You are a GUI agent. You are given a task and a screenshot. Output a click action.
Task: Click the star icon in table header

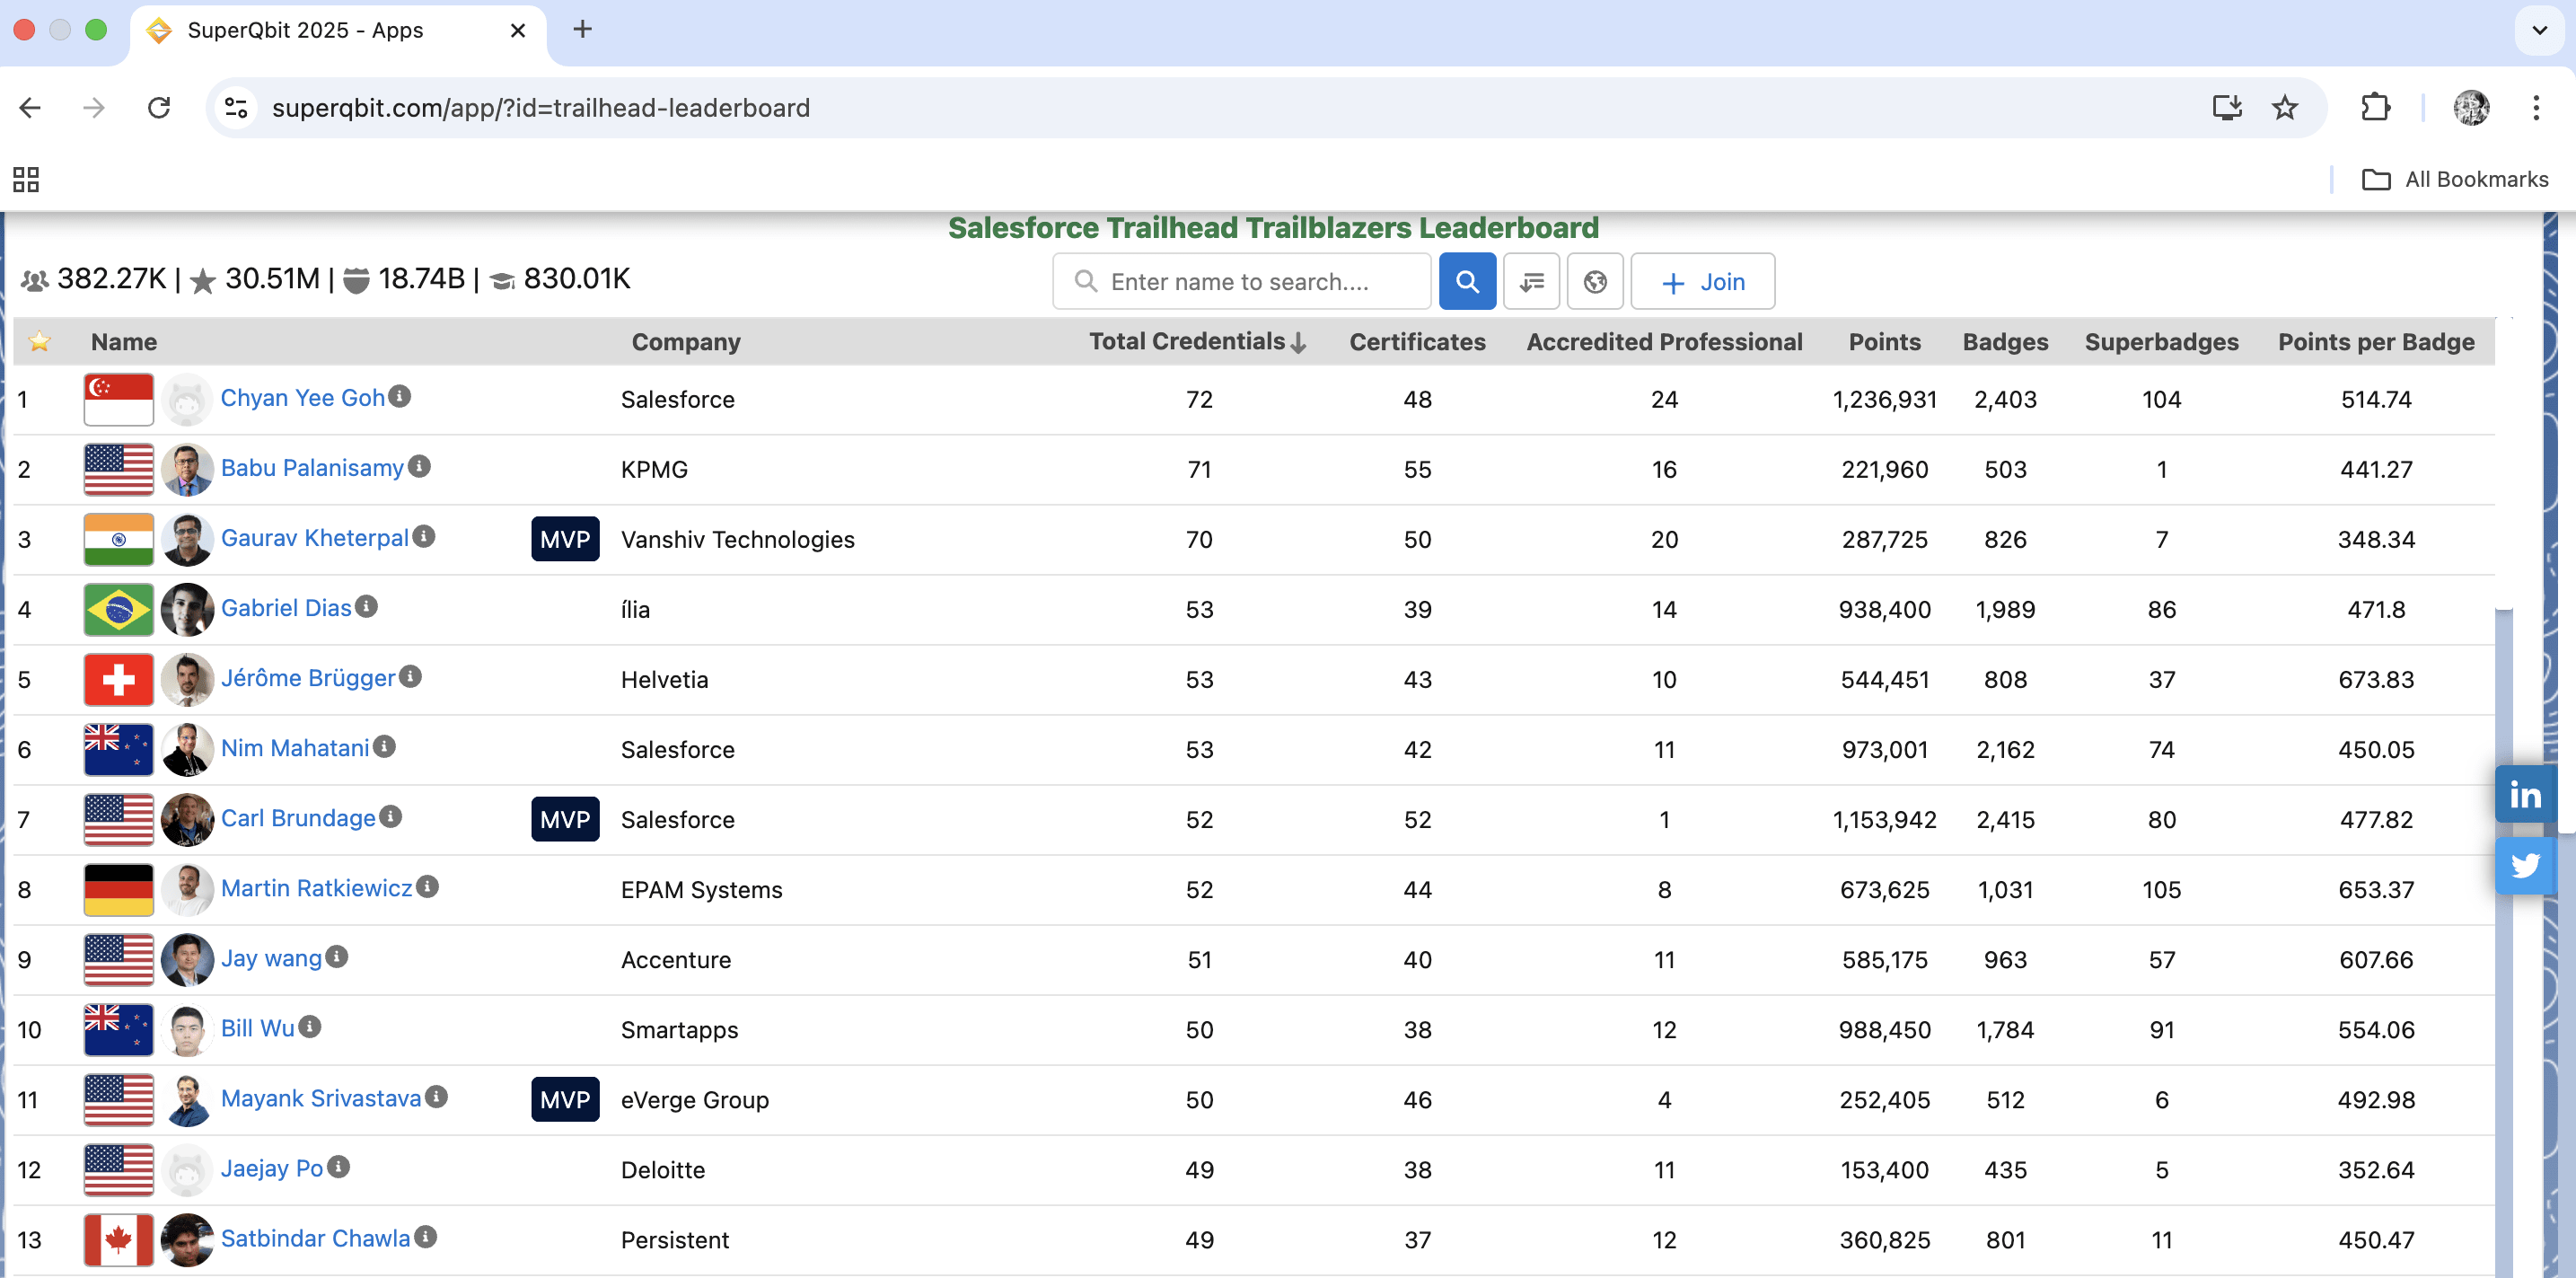39,342
